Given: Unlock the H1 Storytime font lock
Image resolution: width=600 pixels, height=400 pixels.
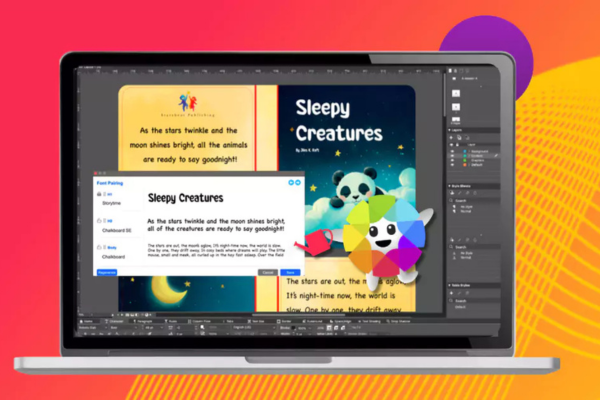Looking at the screenshot, I should [99, 194].
